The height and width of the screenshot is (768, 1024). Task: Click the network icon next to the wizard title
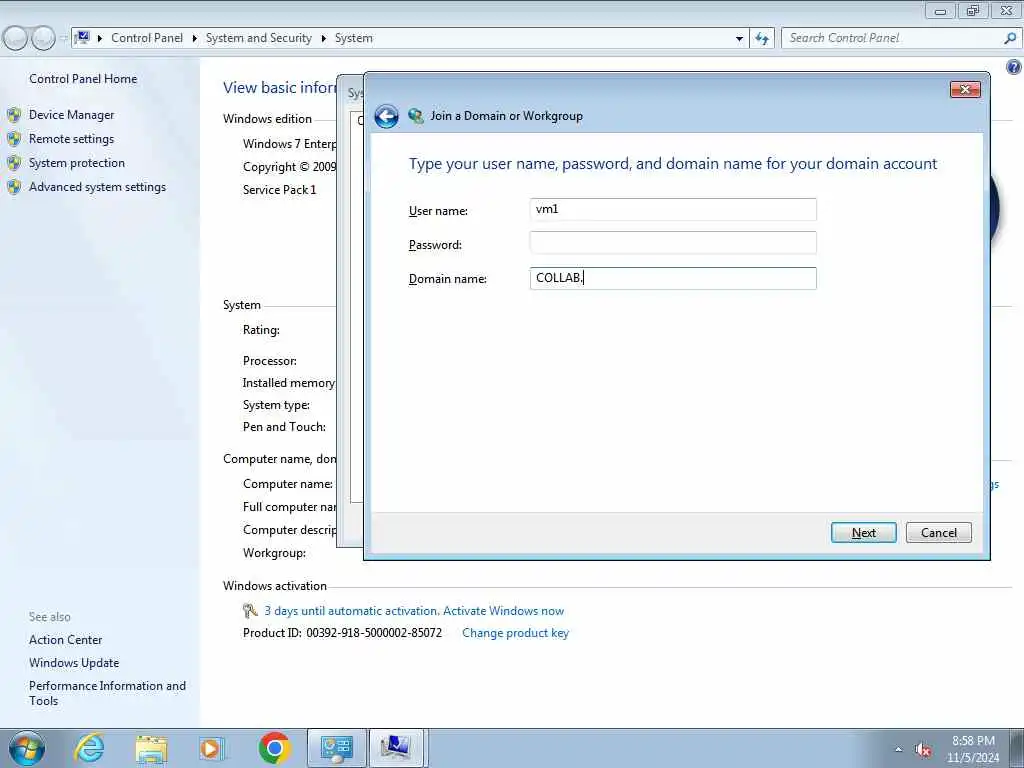click(415, 116)
